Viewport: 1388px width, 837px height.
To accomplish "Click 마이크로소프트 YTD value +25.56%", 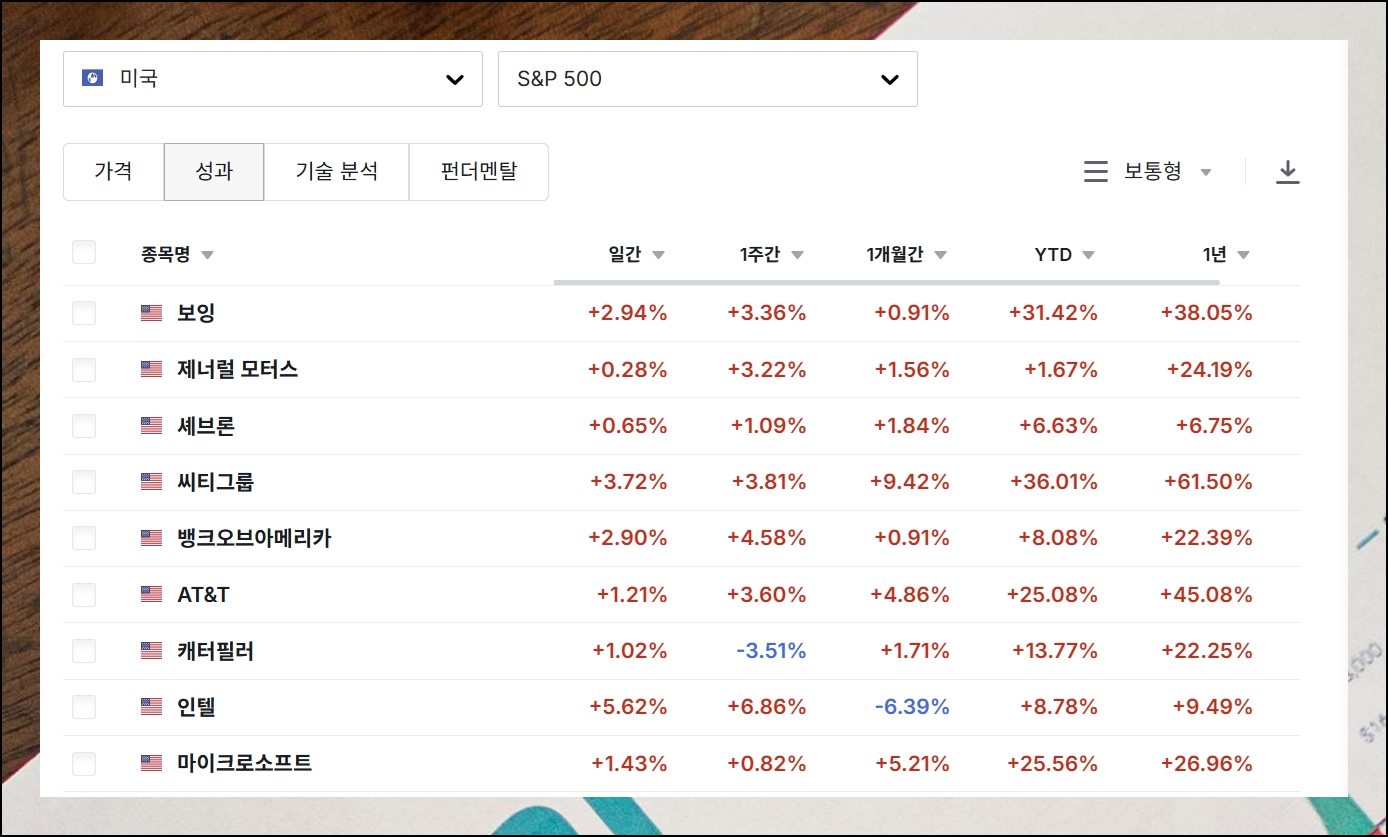I will (1052, 764).
